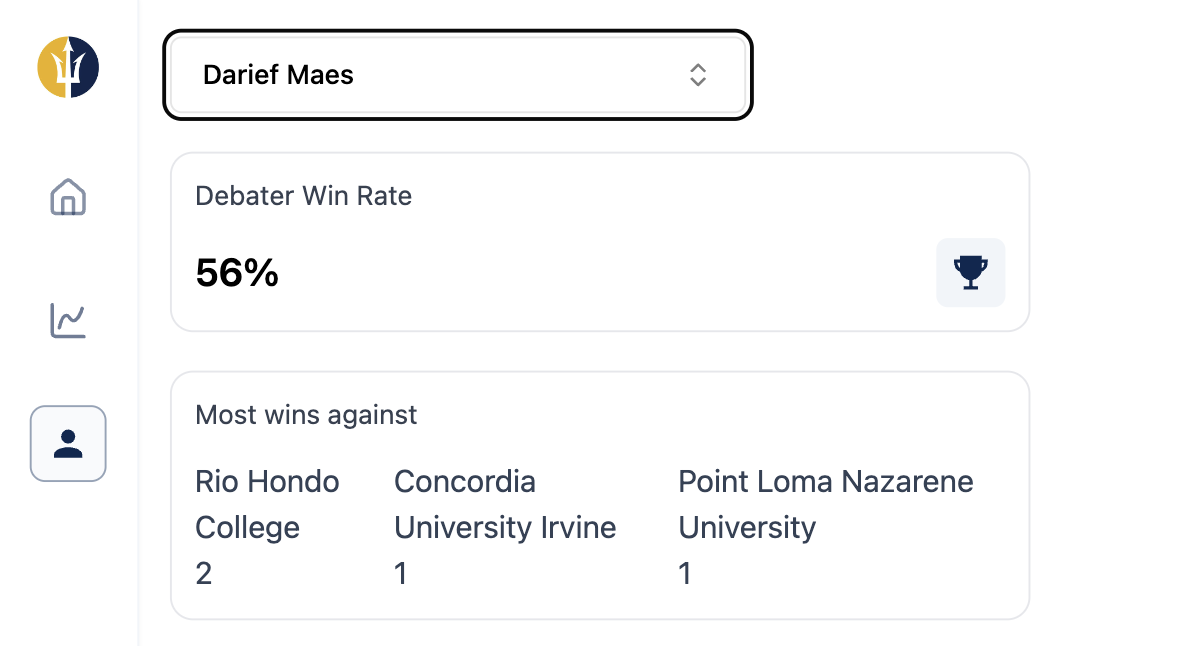The image size is (1195, 646).
Task: Click the 56% win rate value
Action: click(237, 273)
